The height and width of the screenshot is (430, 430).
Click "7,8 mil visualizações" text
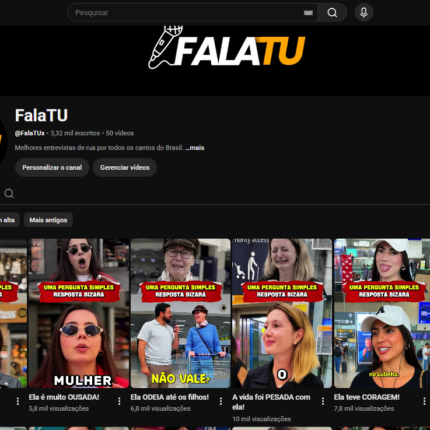pos(364,409)
